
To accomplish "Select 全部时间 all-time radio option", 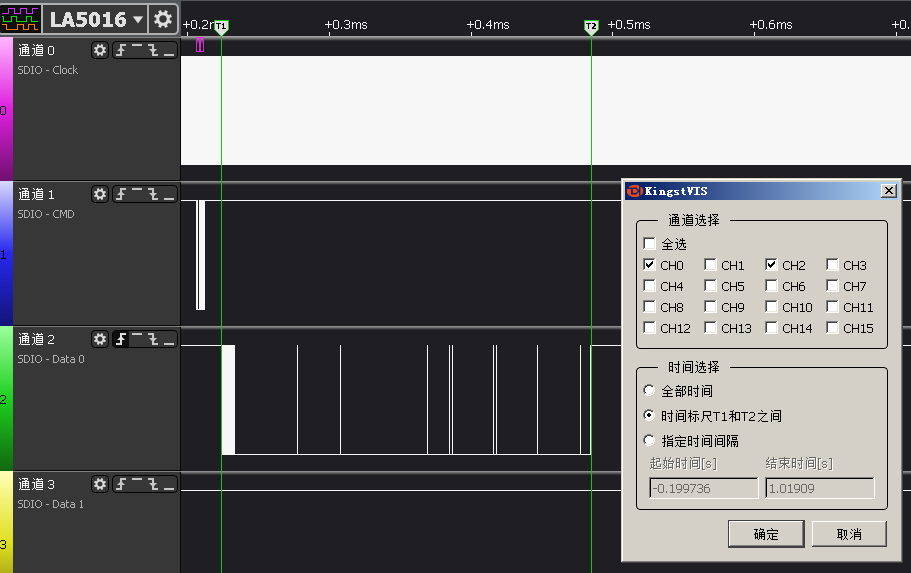I will [x=650, y=391].
